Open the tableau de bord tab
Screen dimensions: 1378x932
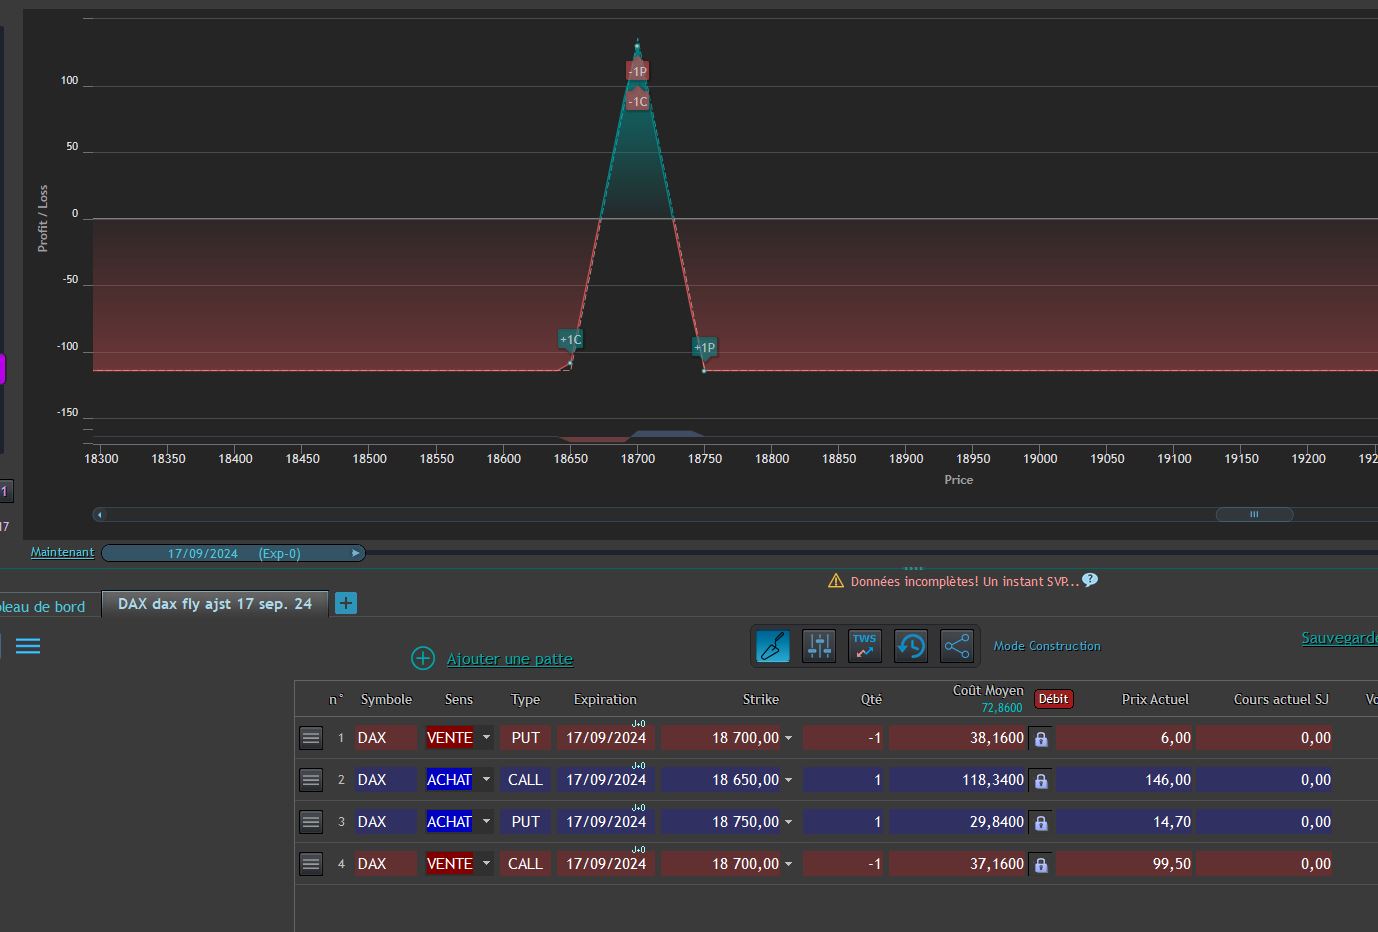(45, 607)
